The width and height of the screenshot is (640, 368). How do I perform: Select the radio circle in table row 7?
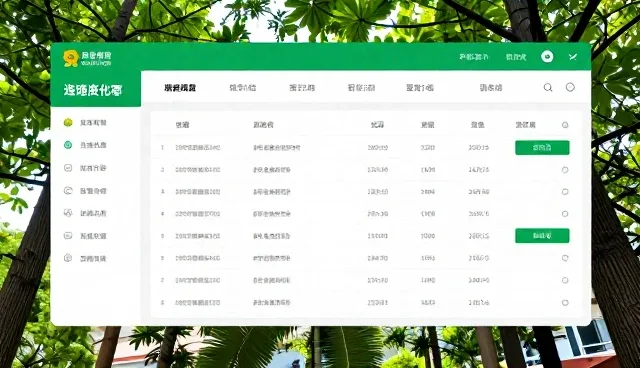click(x=565, y=280)
